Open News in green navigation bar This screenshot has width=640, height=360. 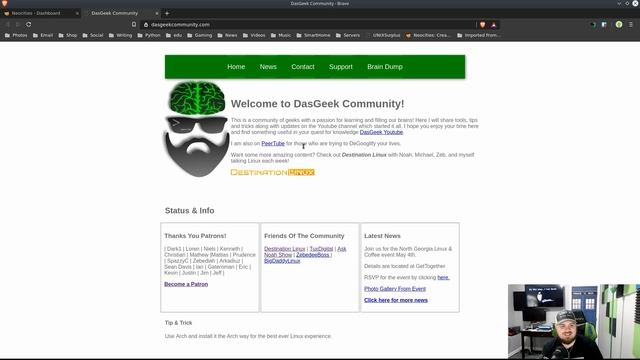[x=268, y=67]
